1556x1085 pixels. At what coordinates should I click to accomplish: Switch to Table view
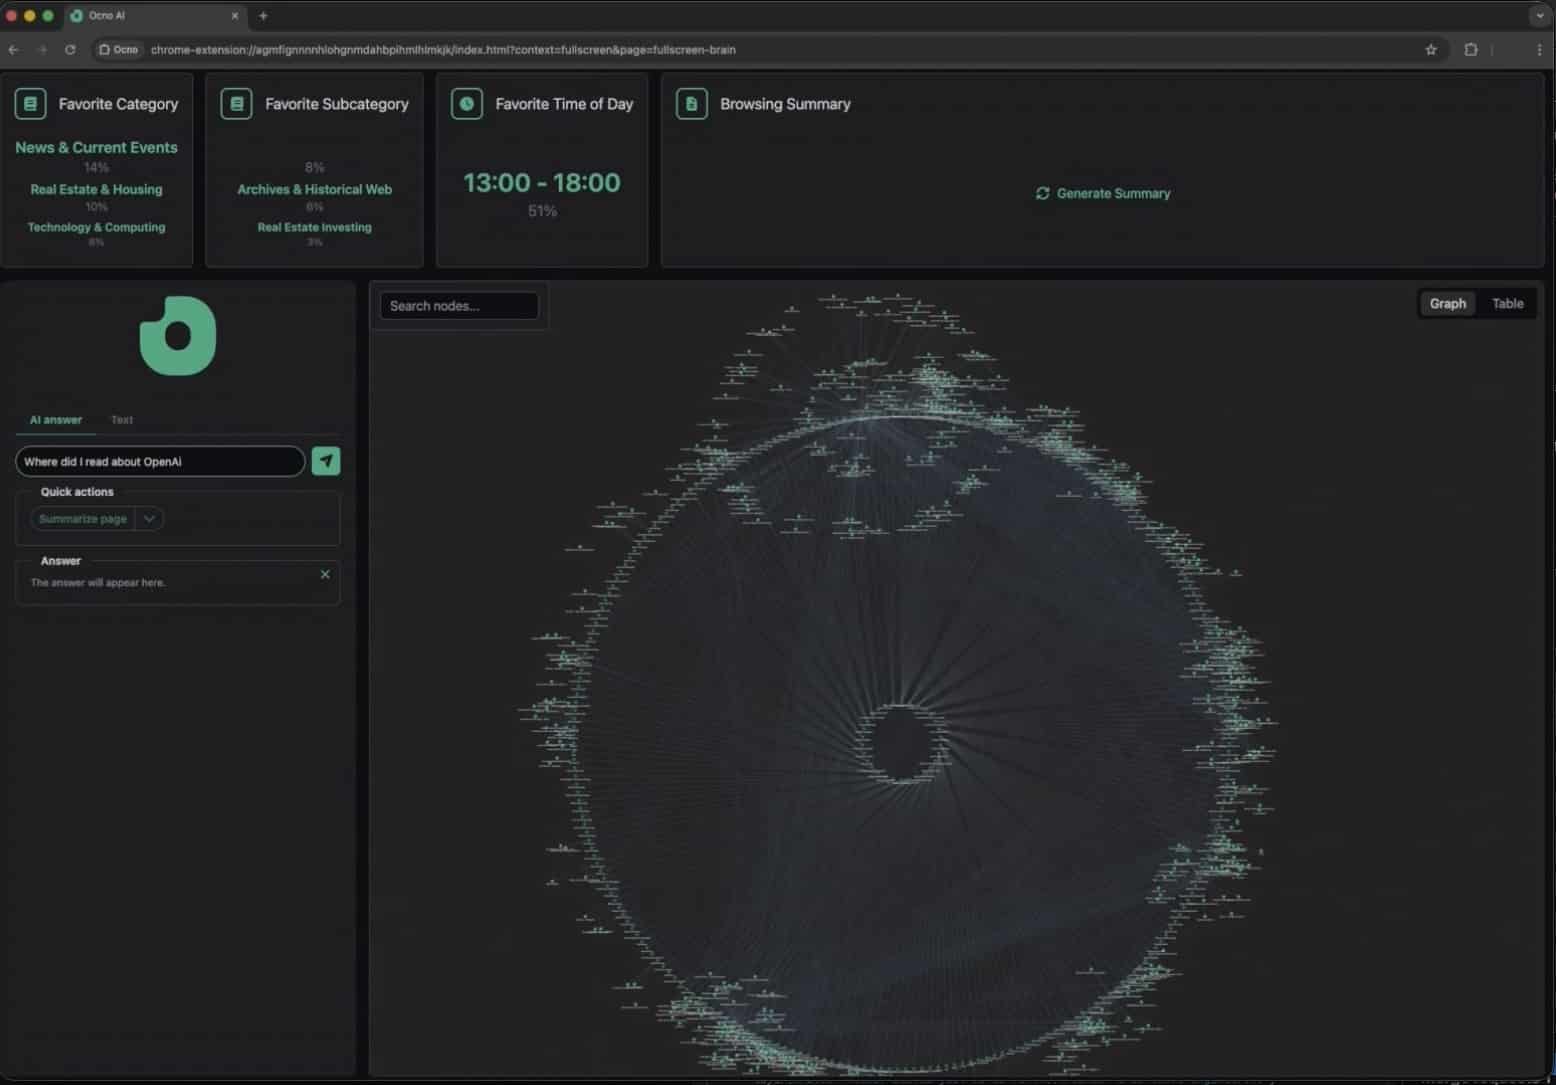point(1507,304)
